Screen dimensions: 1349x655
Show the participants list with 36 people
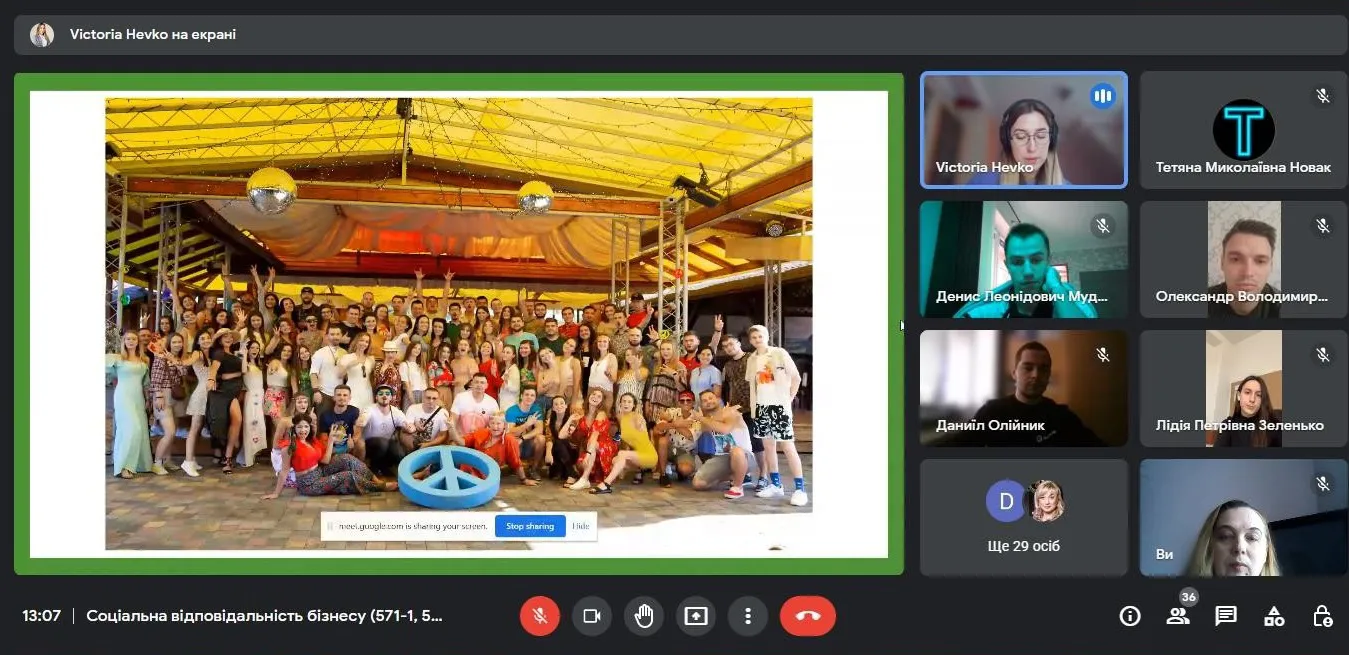point(1178,616)
